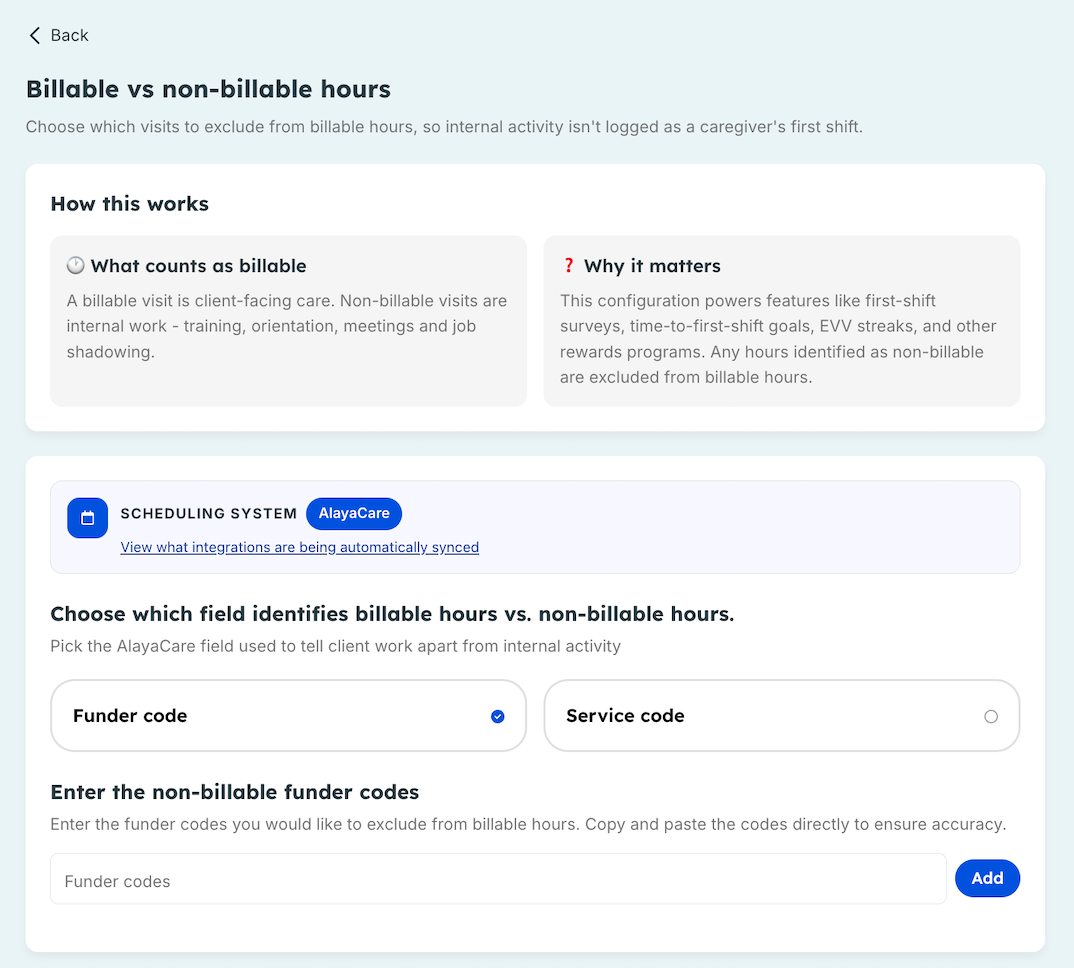This screenshot has width=1074, height=968.
Task: Open the view automatically synced integrations link
Action: point(299,547)
